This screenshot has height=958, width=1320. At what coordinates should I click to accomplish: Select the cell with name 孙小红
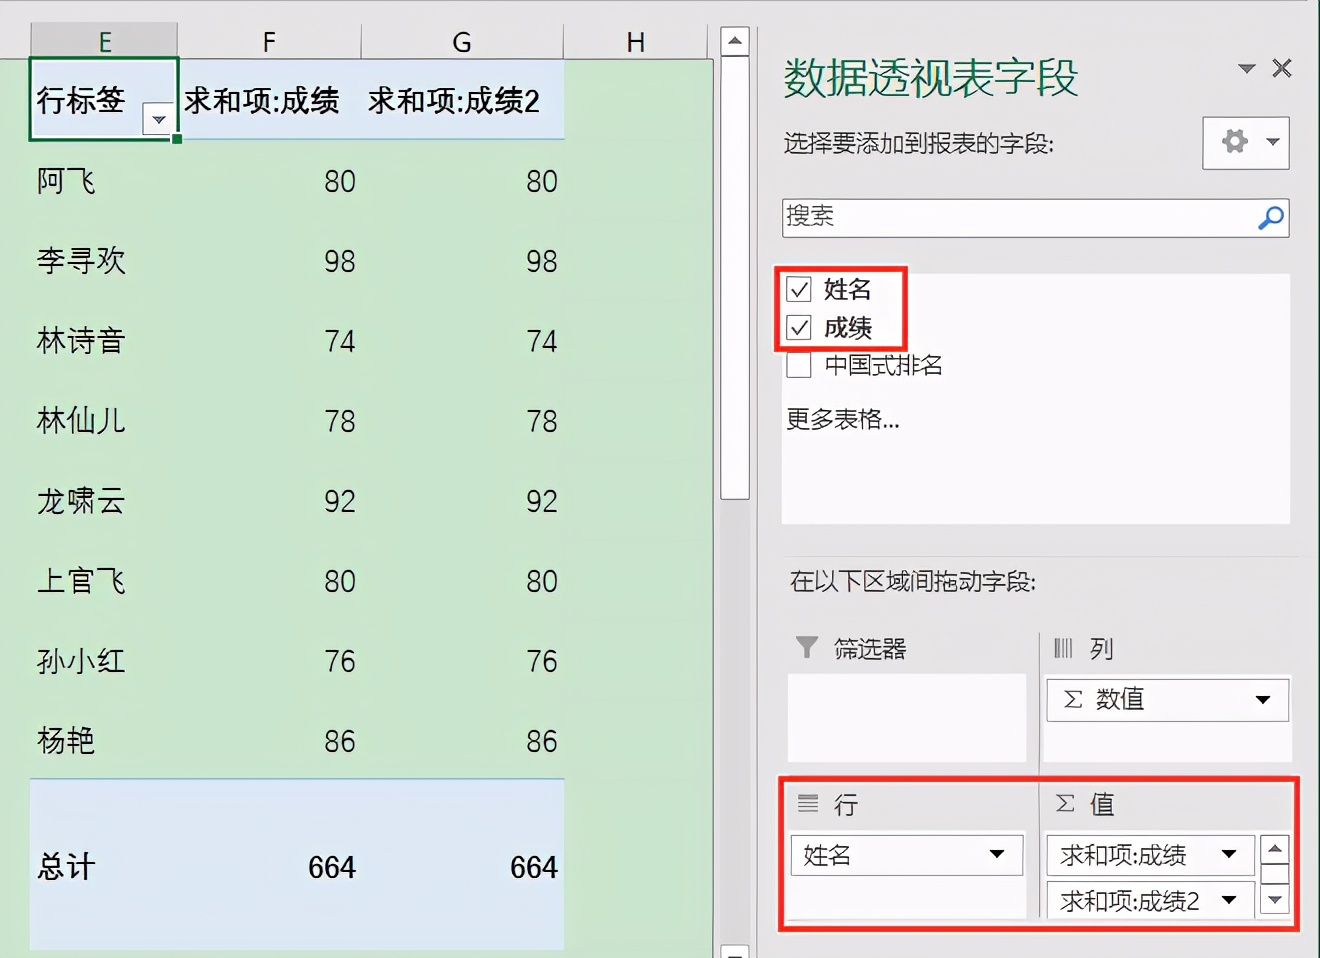pyautogui.click(x=104, y=661)
